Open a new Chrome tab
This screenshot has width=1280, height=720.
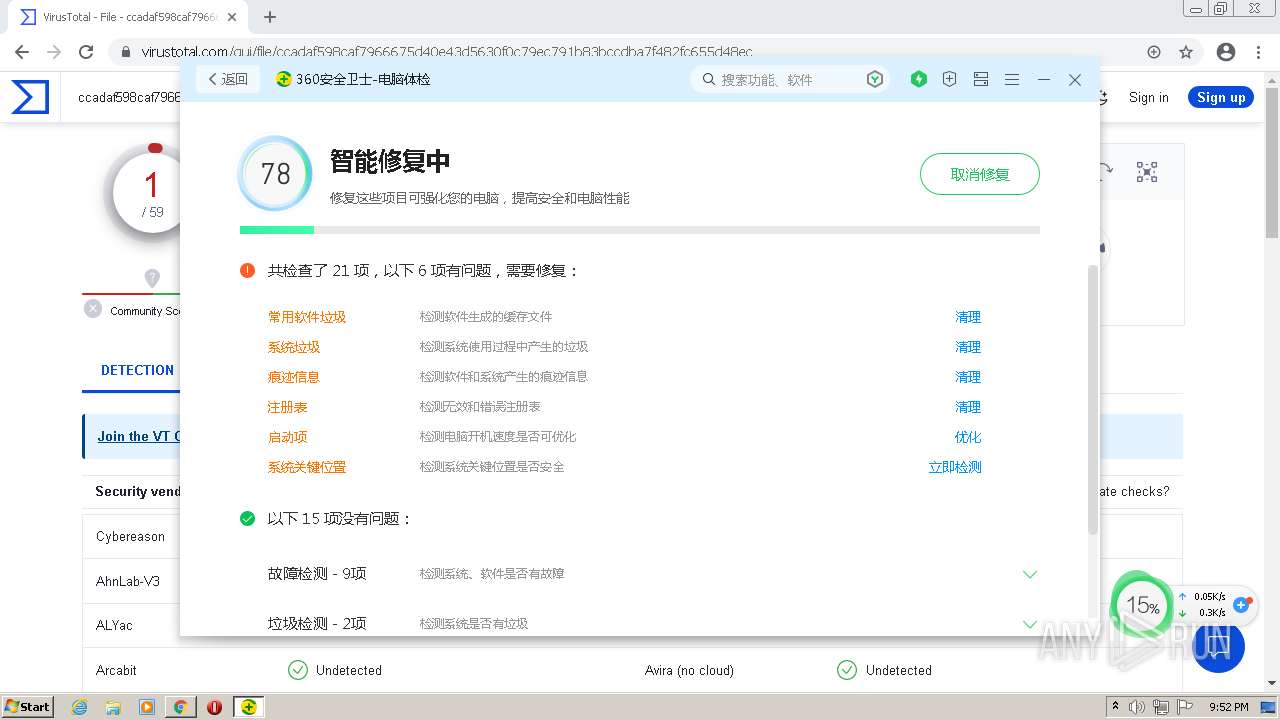(270, 17)
